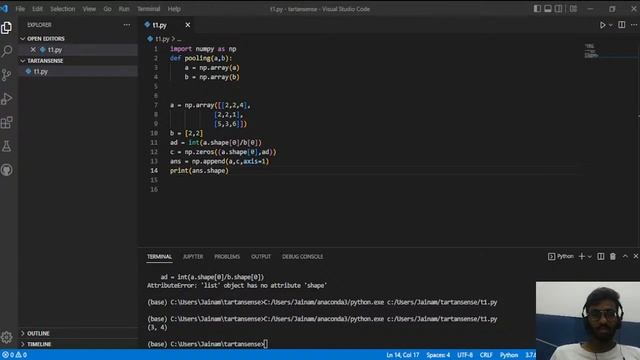The image size is (640, 360).
Task: Select the Python terminal shell label
Action: click(561, 256)
